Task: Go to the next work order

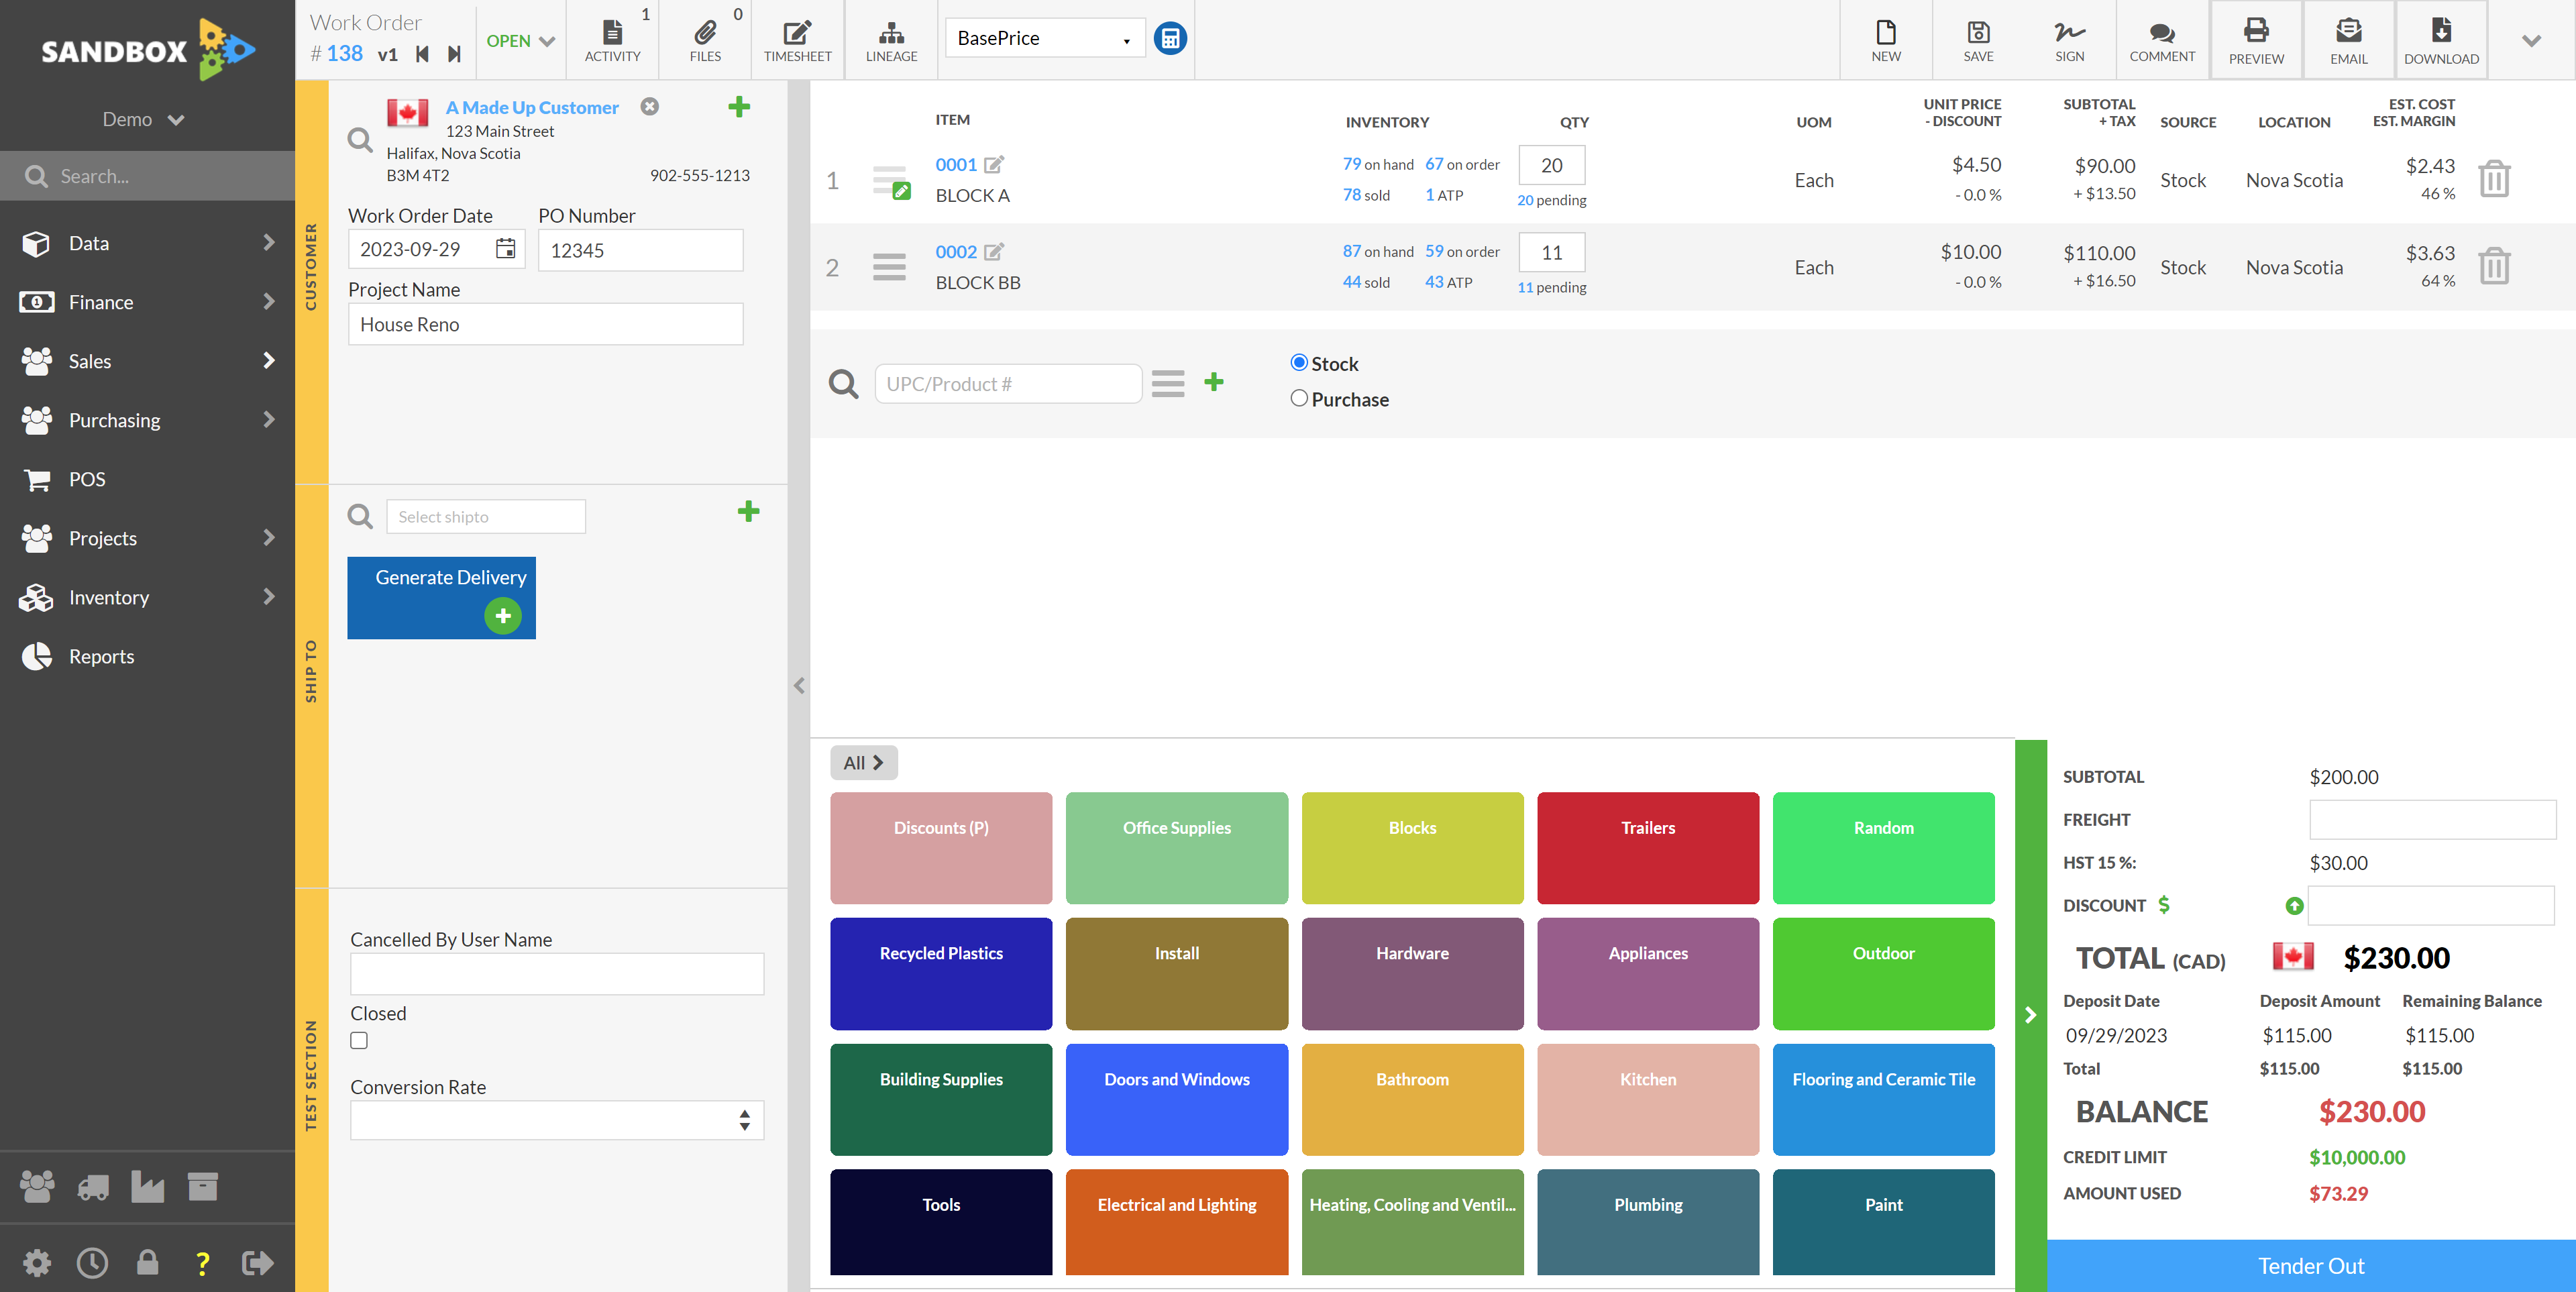Action: [x=454, y=54]
